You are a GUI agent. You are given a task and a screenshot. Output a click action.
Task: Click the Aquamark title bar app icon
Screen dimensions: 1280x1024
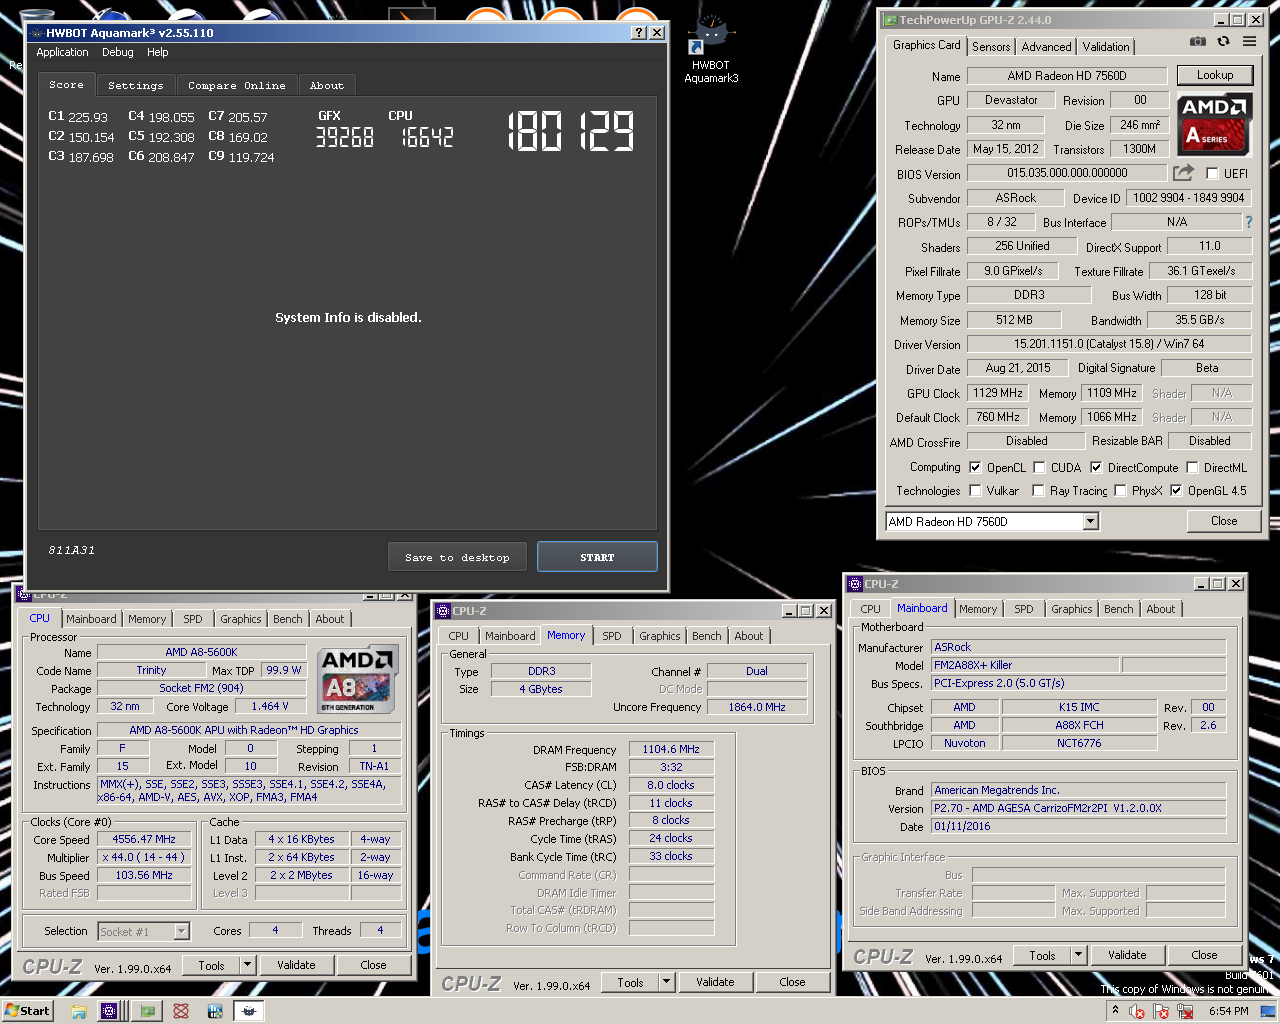[37, 33]
